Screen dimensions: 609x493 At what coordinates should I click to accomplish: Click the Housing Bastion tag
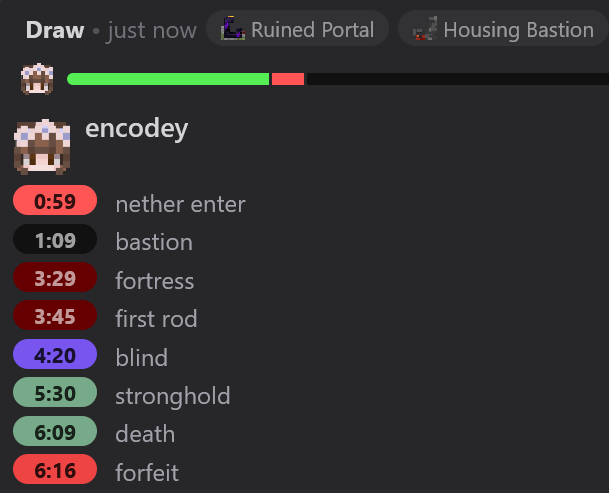pos(503,28)
